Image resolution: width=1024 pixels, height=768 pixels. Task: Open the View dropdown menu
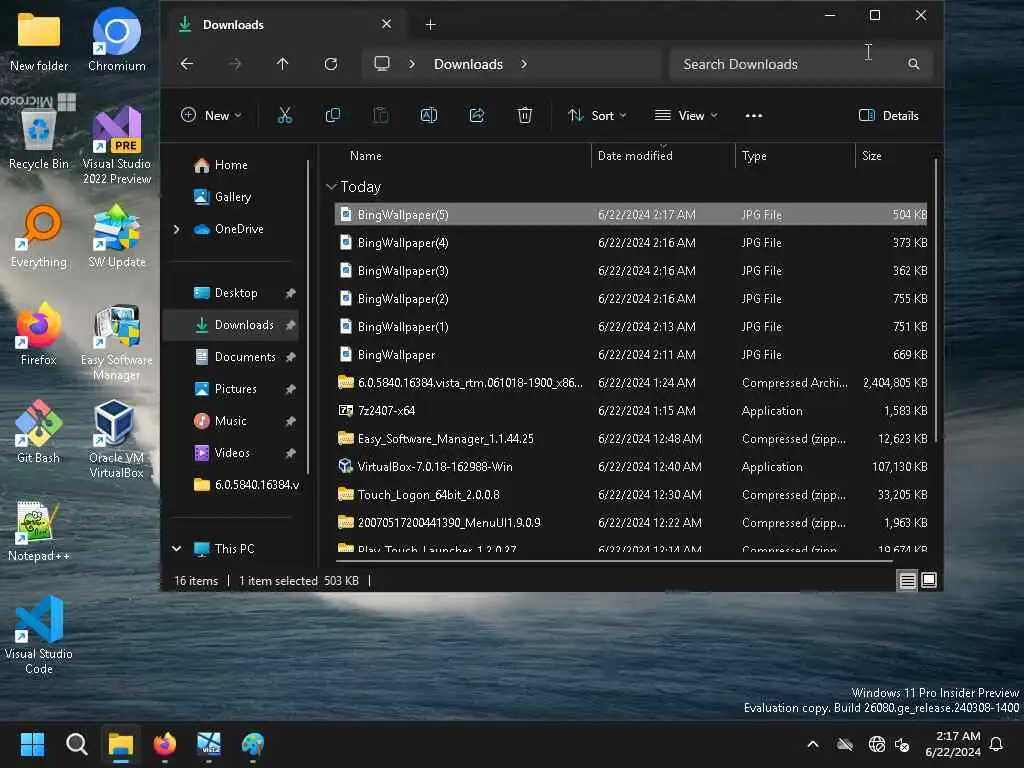pyautogui.click(x=686, y=116)
